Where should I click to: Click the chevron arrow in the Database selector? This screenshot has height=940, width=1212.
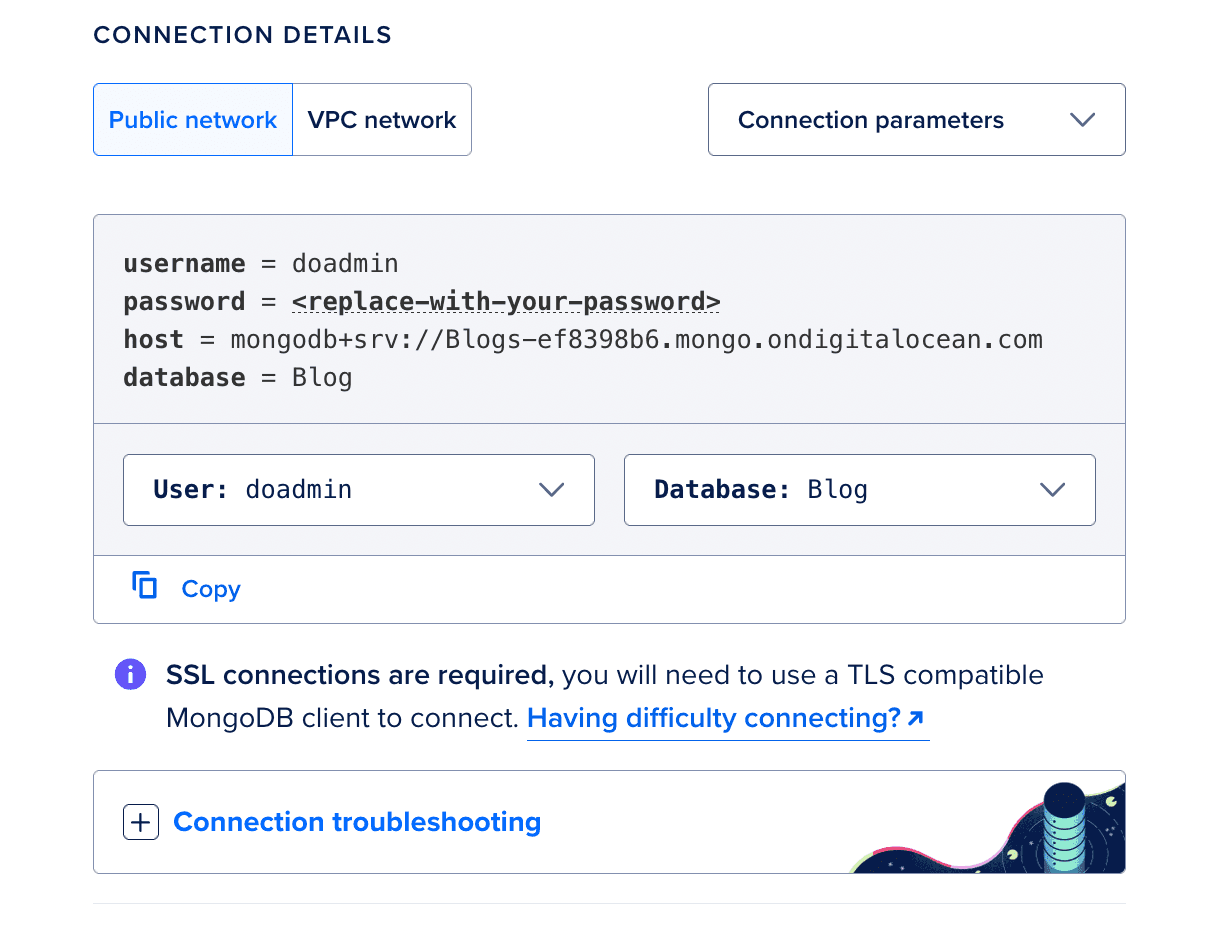point(1053,490)
